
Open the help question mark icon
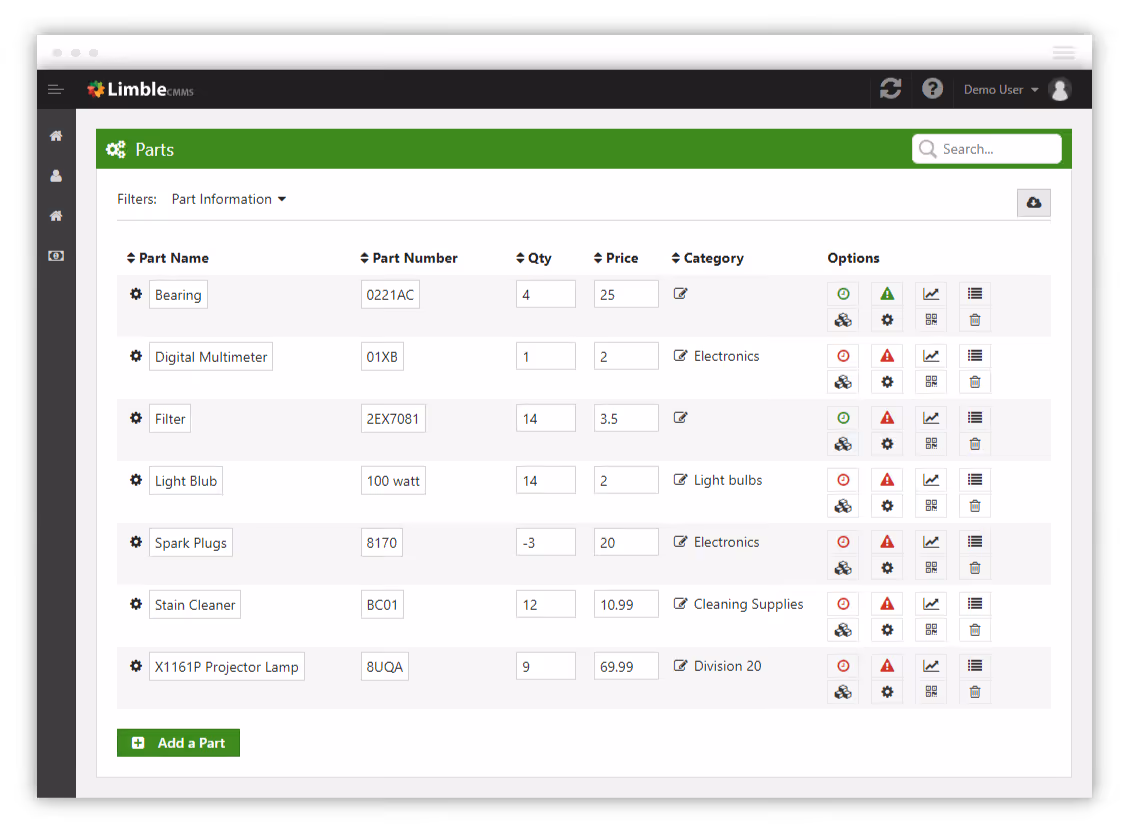coord(932,88)
